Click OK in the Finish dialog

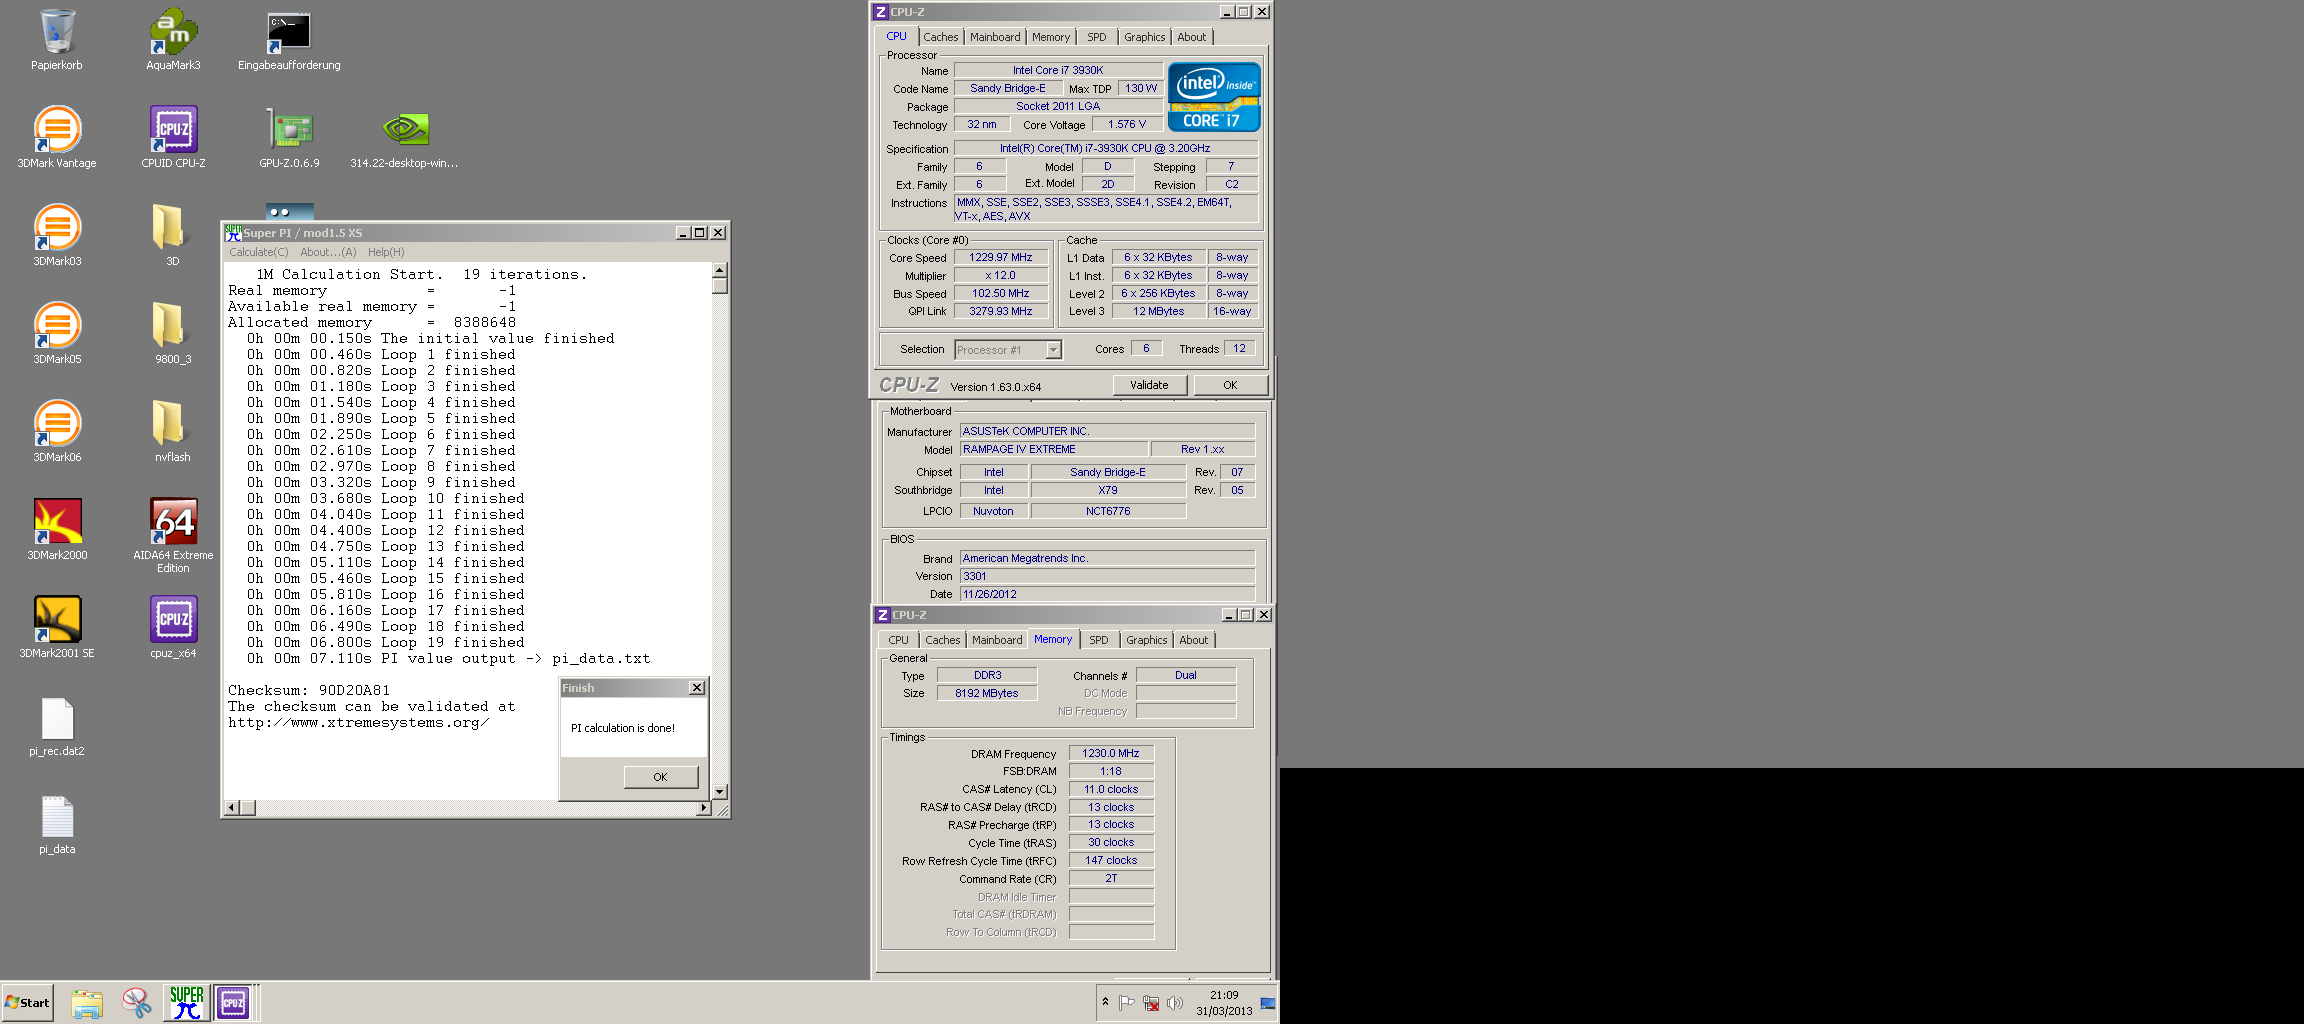pyautogui.click(x=660, y=777)
